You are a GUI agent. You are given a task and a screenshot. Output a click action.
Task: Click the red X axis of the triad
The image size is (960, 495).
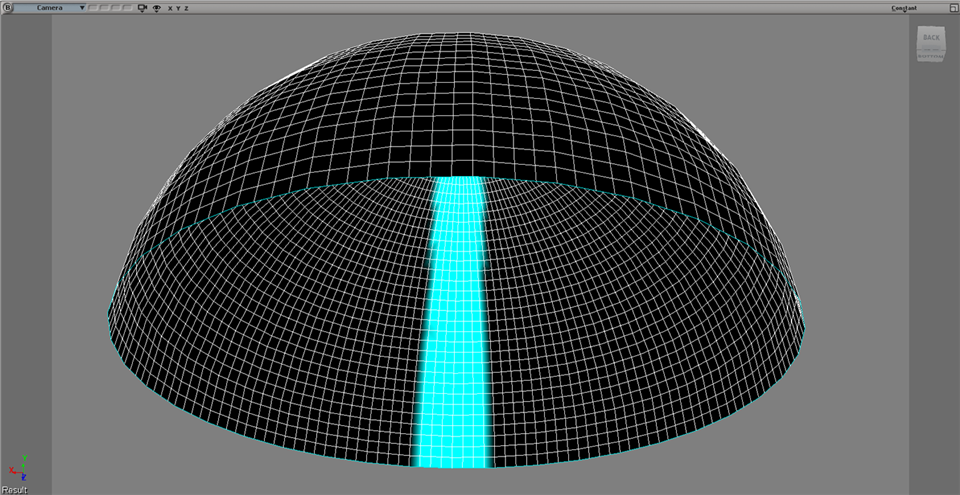[x=13, y=470]
